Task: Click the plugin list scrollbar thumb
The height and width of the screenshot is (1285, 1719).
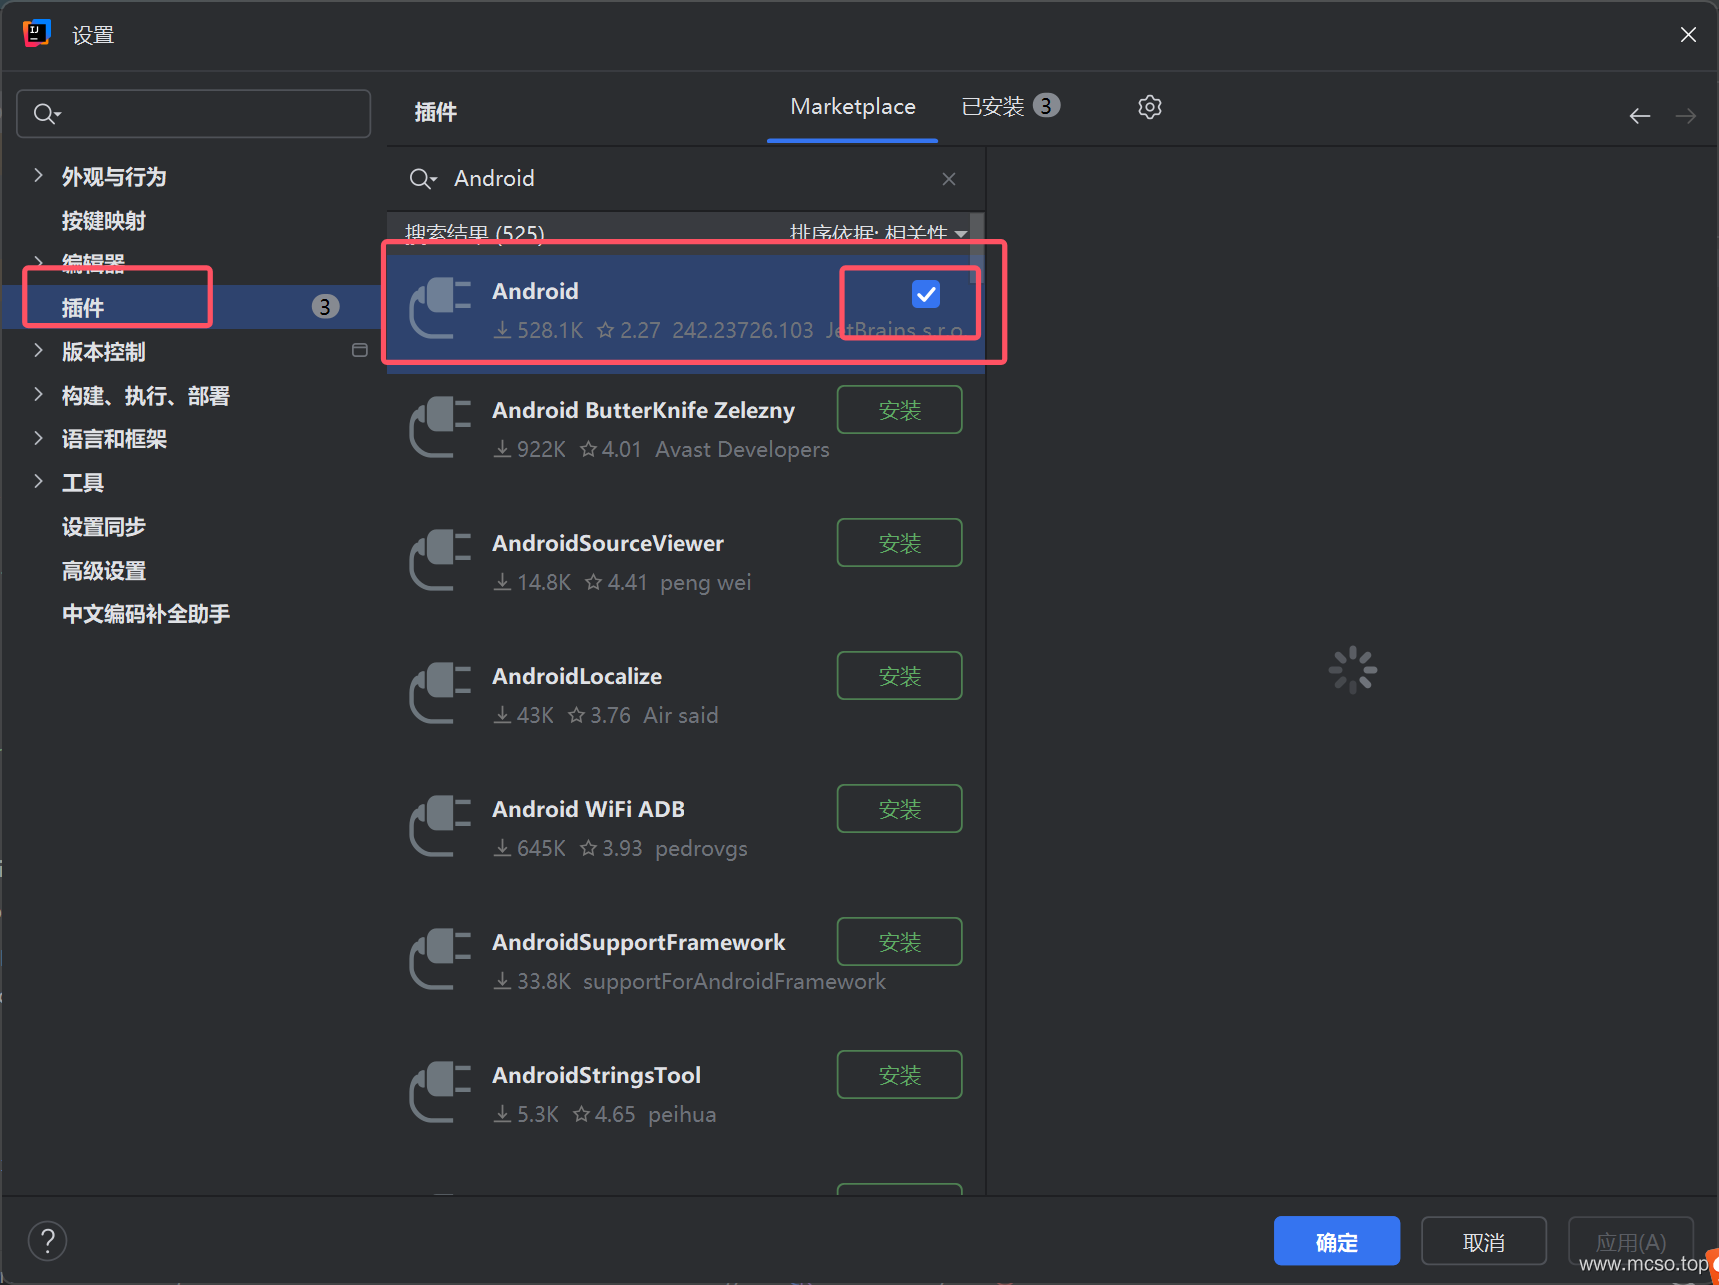Action: pyautogui.click(x=977, y=250)
